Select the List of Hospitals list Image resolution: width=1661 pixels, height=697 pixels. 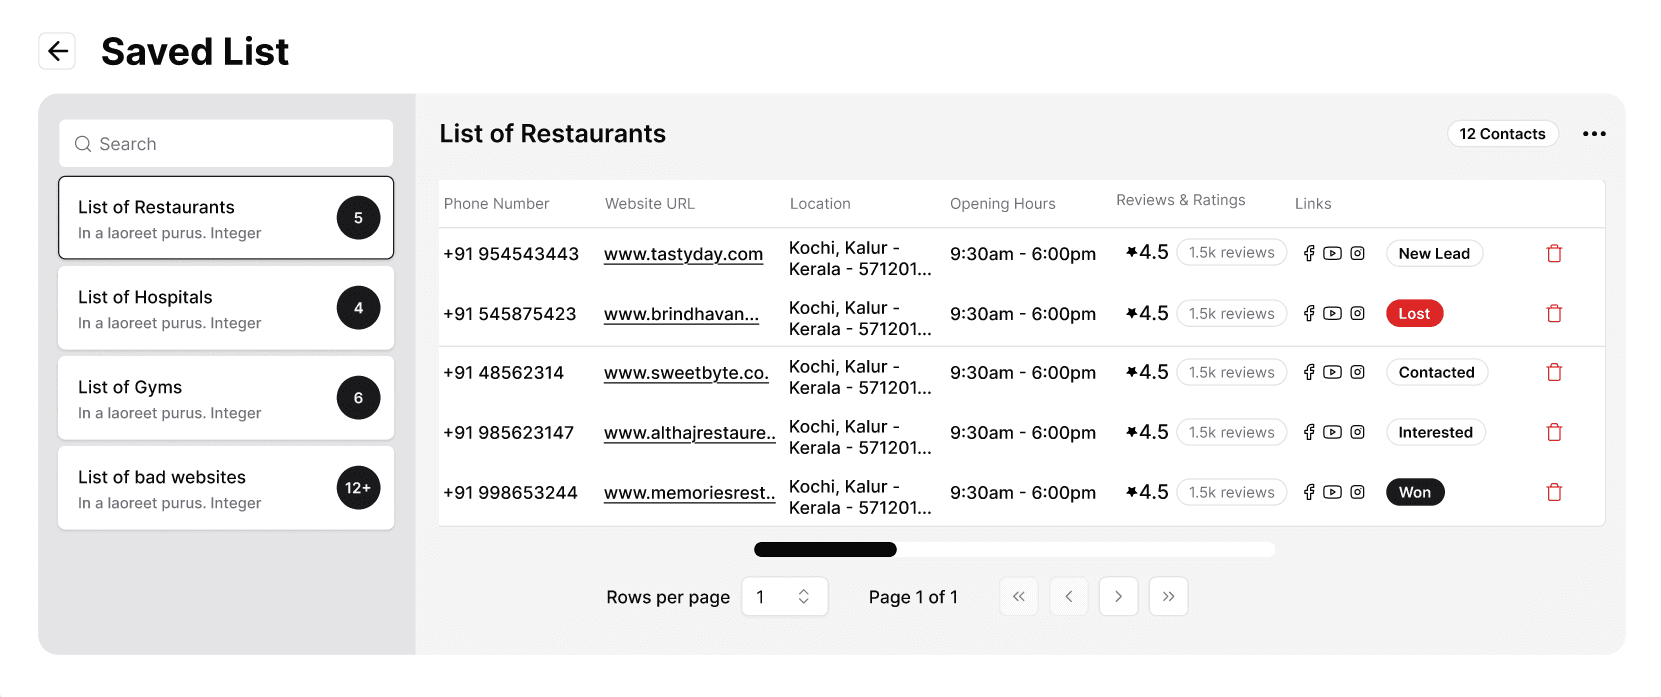click(x=226, y=308)
